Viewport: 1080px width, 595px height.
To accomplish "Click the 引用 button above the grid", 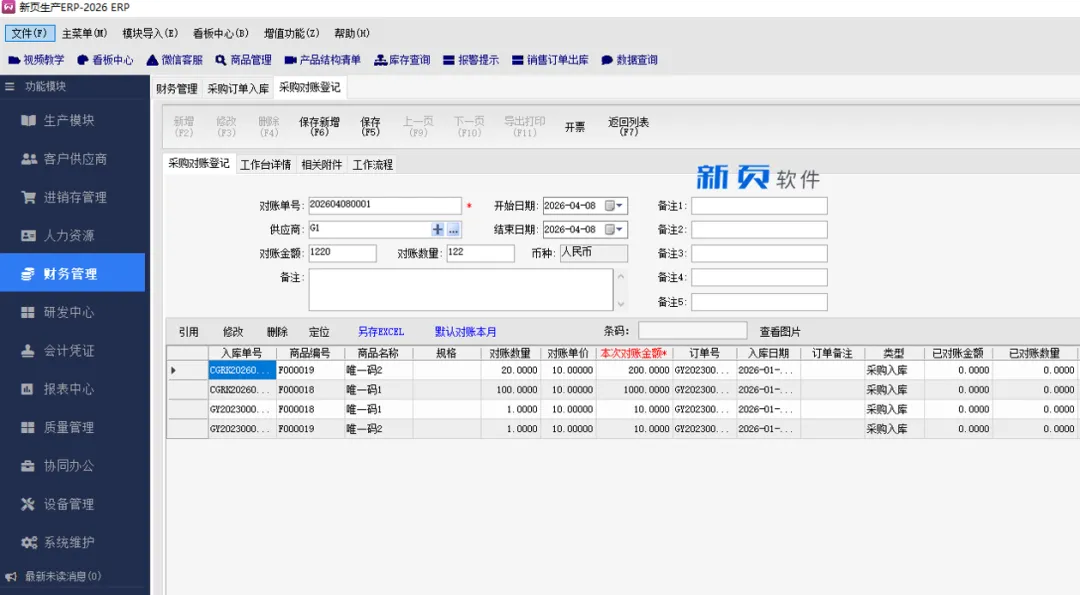I will [189, 332].
